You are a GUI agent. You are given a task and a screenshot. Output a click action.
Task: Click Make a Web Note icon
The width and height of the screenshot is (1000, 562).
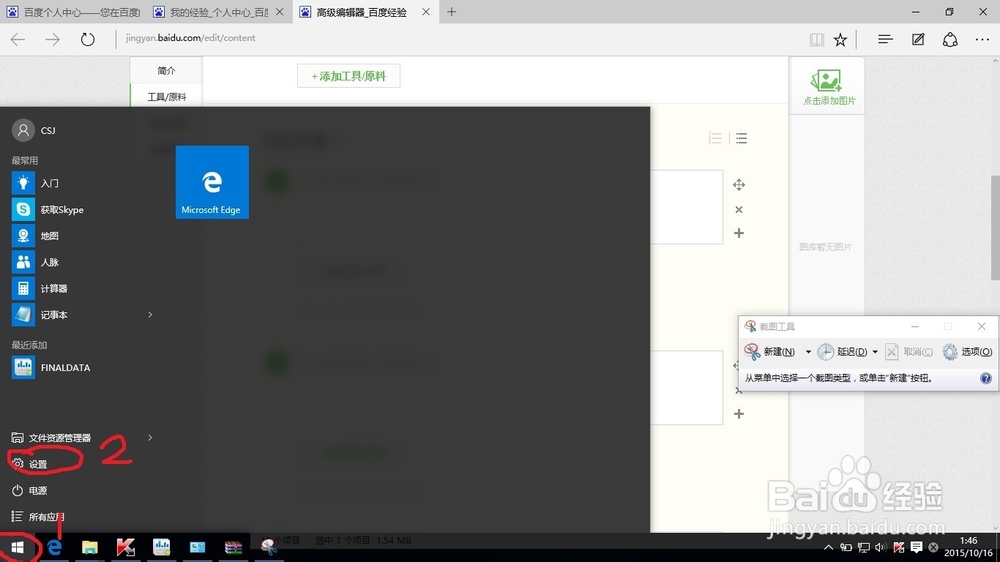918,40
